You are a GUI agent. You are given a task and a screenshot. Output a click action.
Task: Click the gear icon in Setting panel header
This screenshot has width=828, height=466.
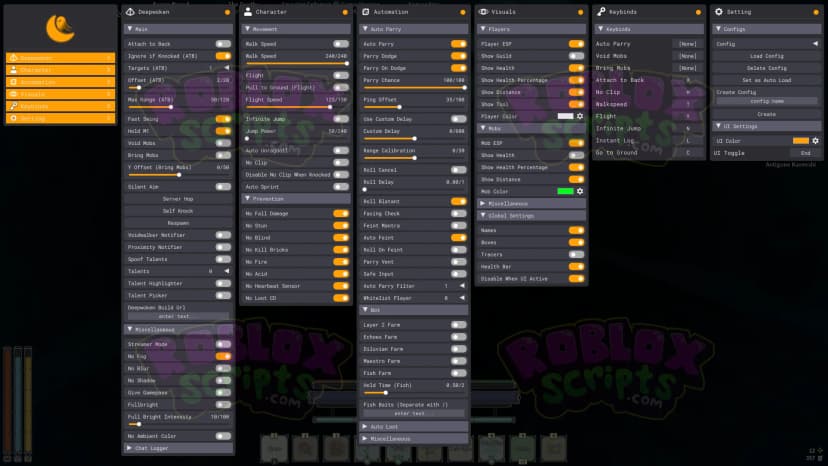719,12
